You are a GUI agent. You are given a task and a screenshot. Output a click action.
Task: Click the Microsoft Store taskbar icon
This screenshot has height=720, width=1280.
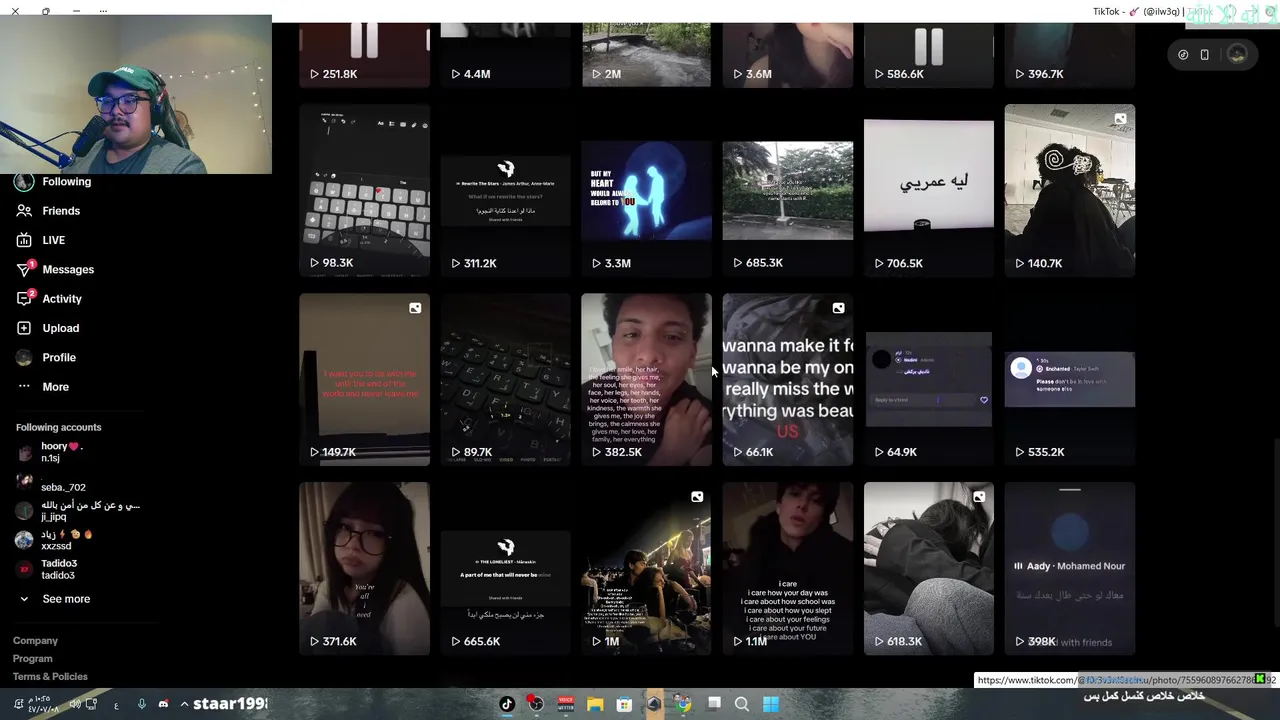point(624,704)
